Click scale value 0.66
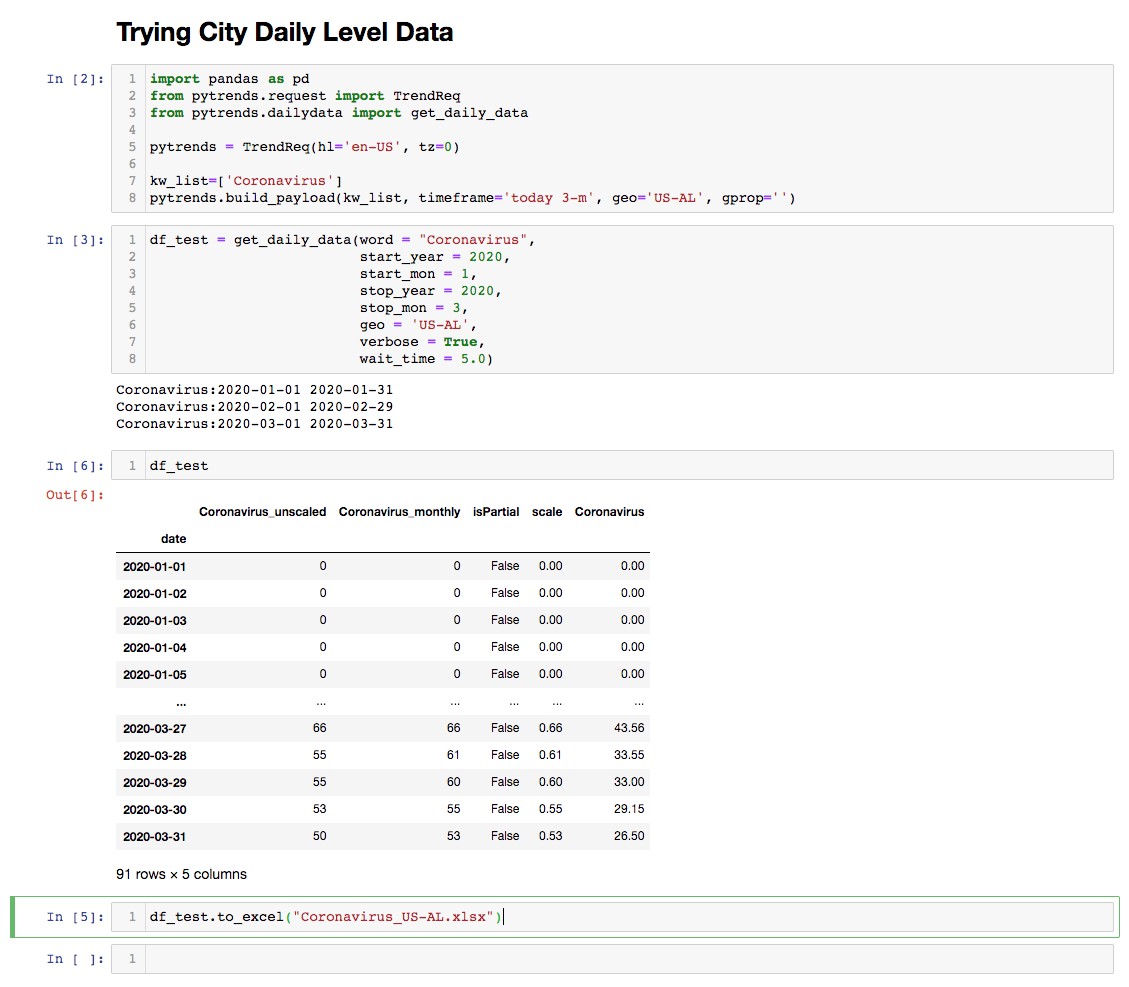 coord(550,728)
